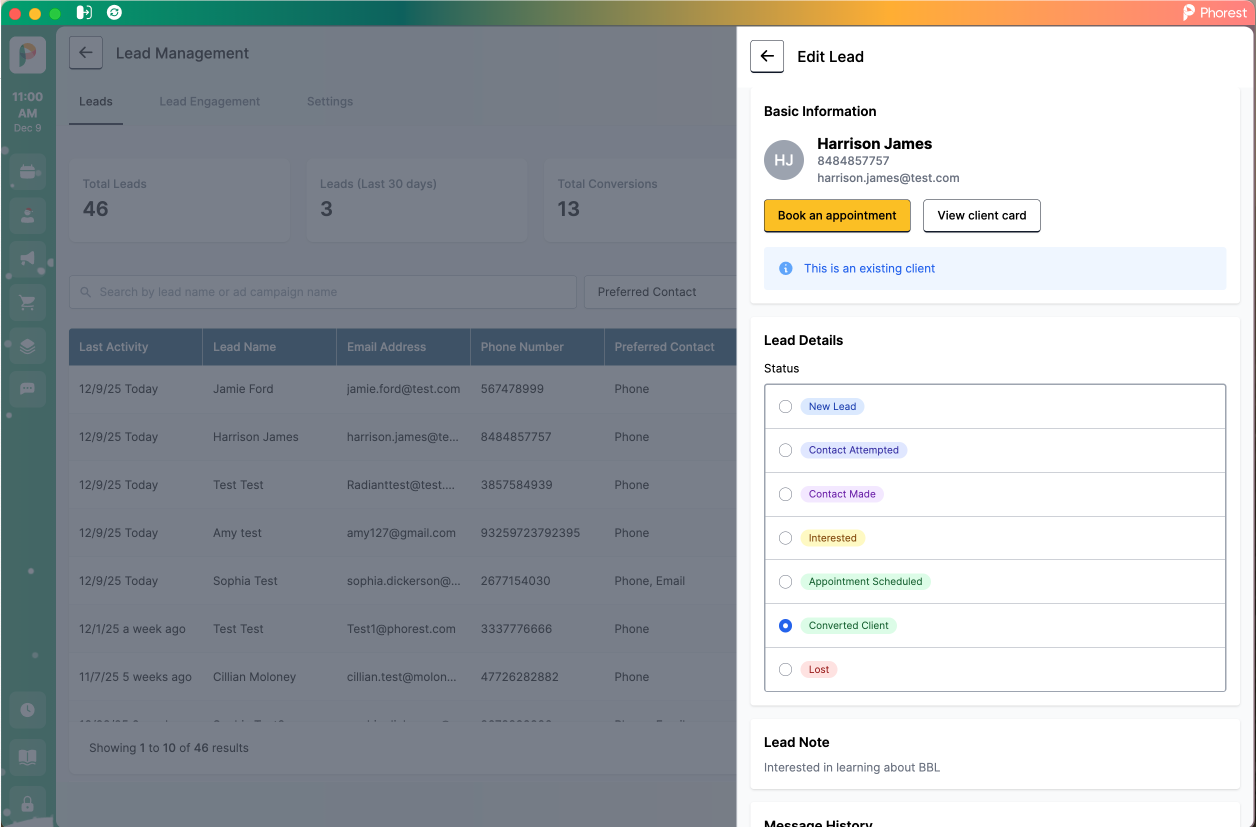Open Marketing via the megaphone sidebar icon
The image size is (1256, 827).
point(27,259)
